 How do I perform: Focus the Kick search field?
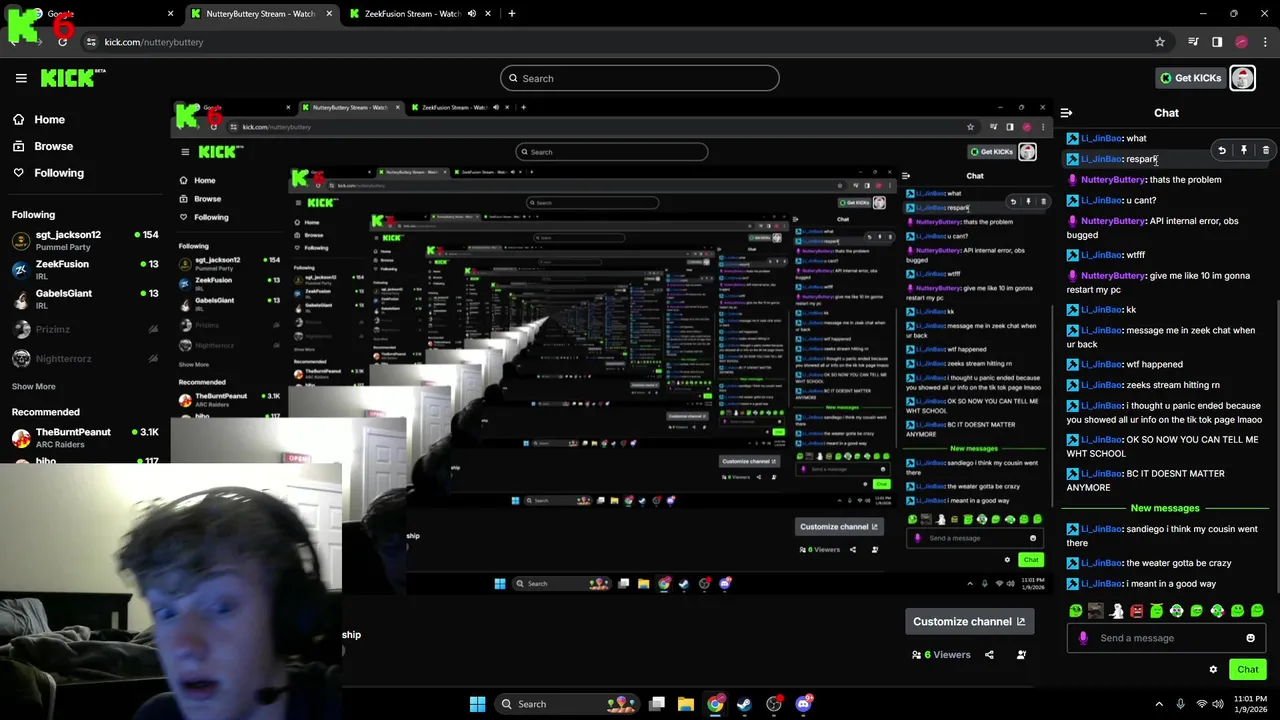pos(640,78)
